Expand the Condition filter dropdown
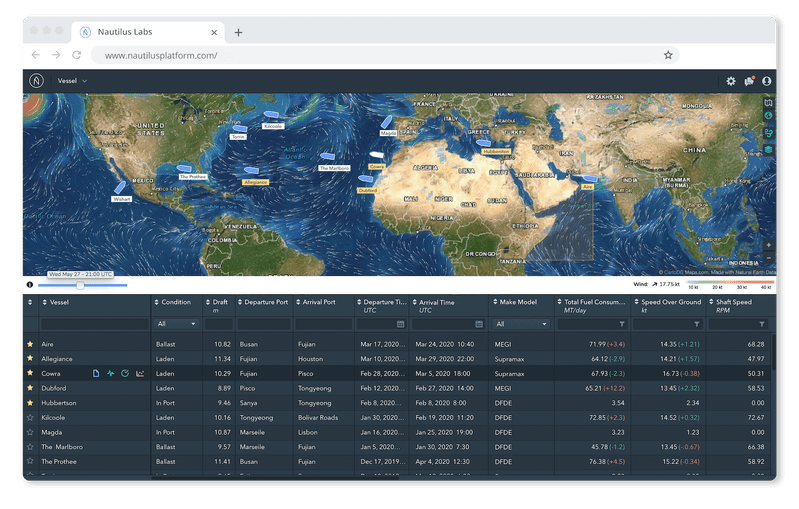Viewport: 799px width, 509px height. pyautogui.click(x=176, y=324)
